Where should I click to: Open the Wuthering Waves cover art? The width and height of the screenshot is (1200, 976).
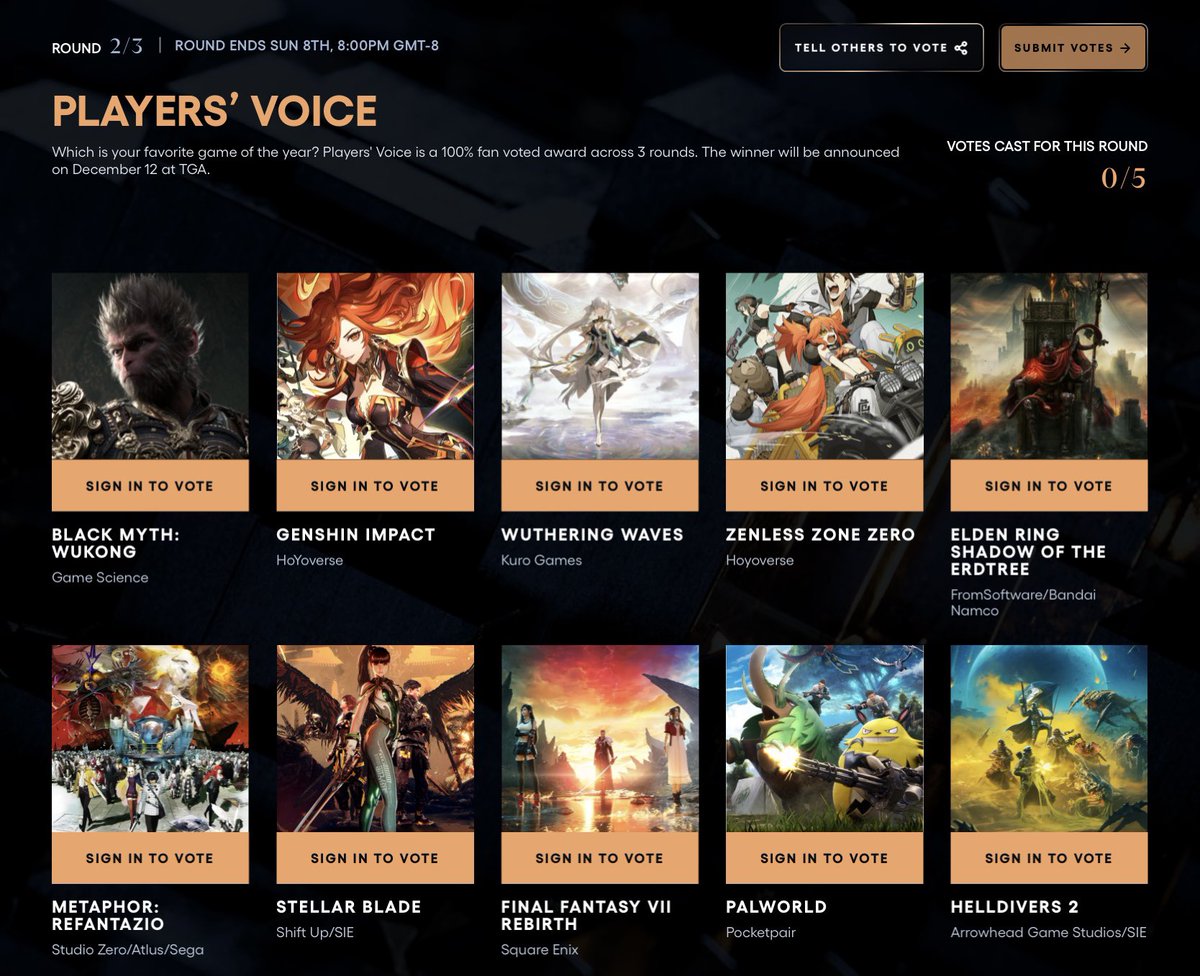tap(600, 366)
